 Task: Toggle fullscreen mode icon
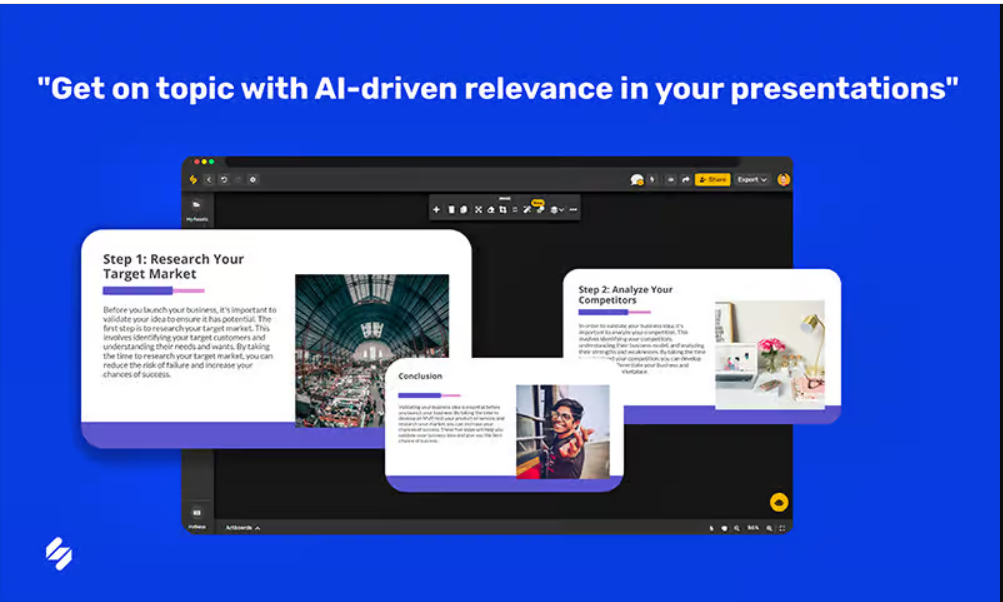point(782,528)
